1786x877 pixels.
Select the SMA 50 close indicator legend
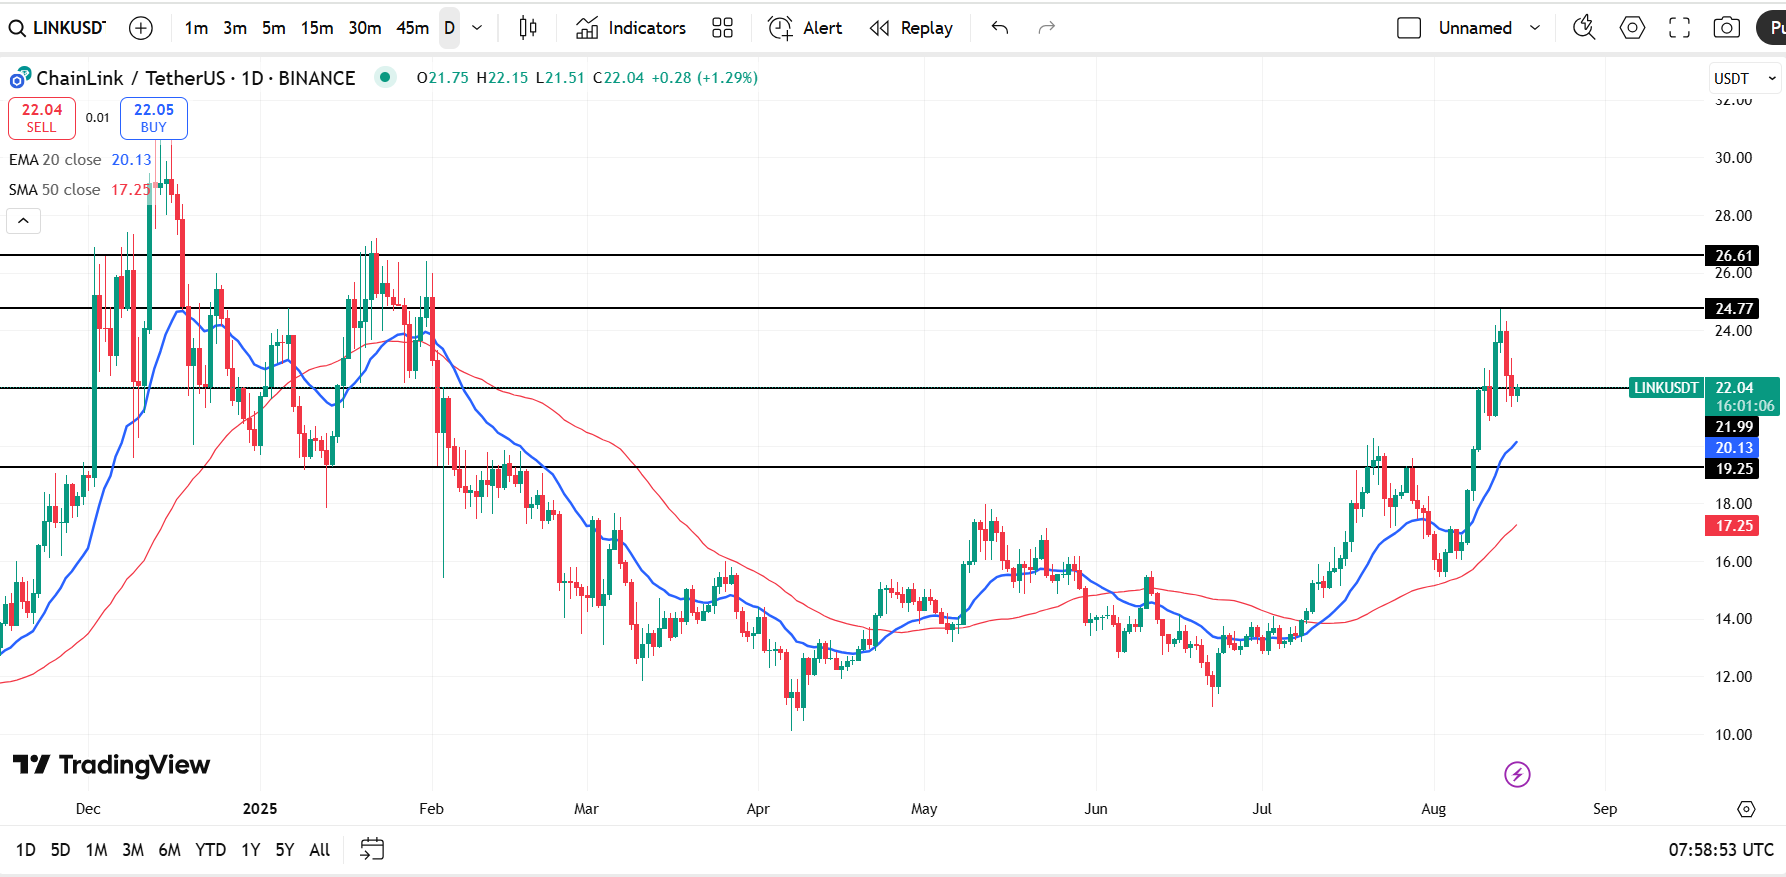click(x=80, y=190)
